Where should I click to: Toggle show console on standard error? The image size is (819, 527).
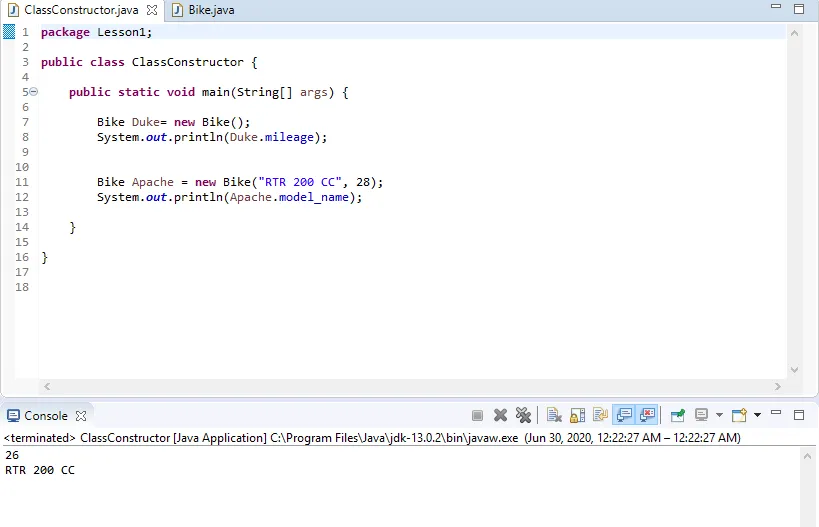(647, 415)
